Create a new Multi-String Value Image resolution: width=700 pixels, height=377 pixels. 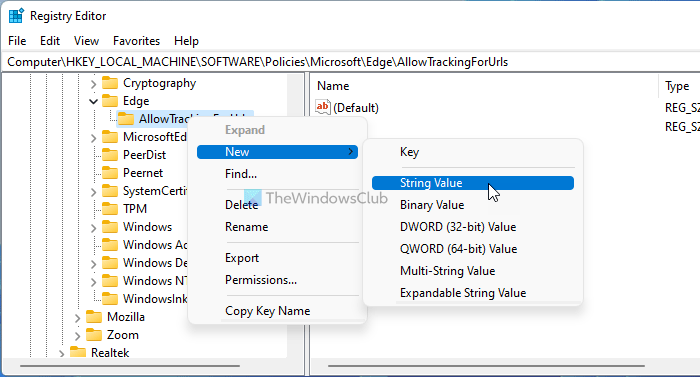point(473,271)
